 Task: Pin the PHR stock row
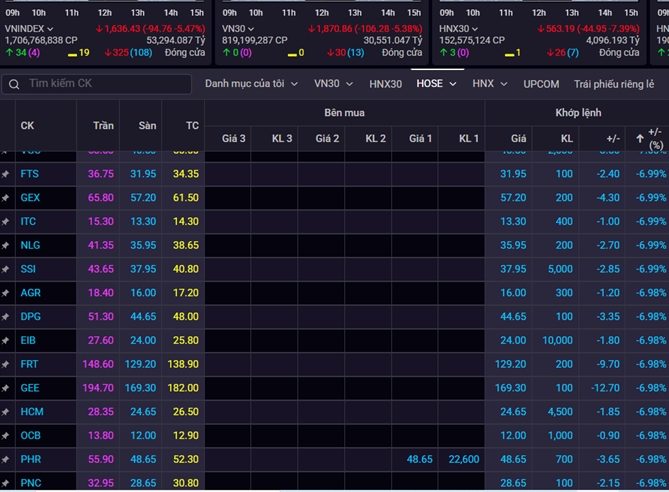(x=6, y=458)
